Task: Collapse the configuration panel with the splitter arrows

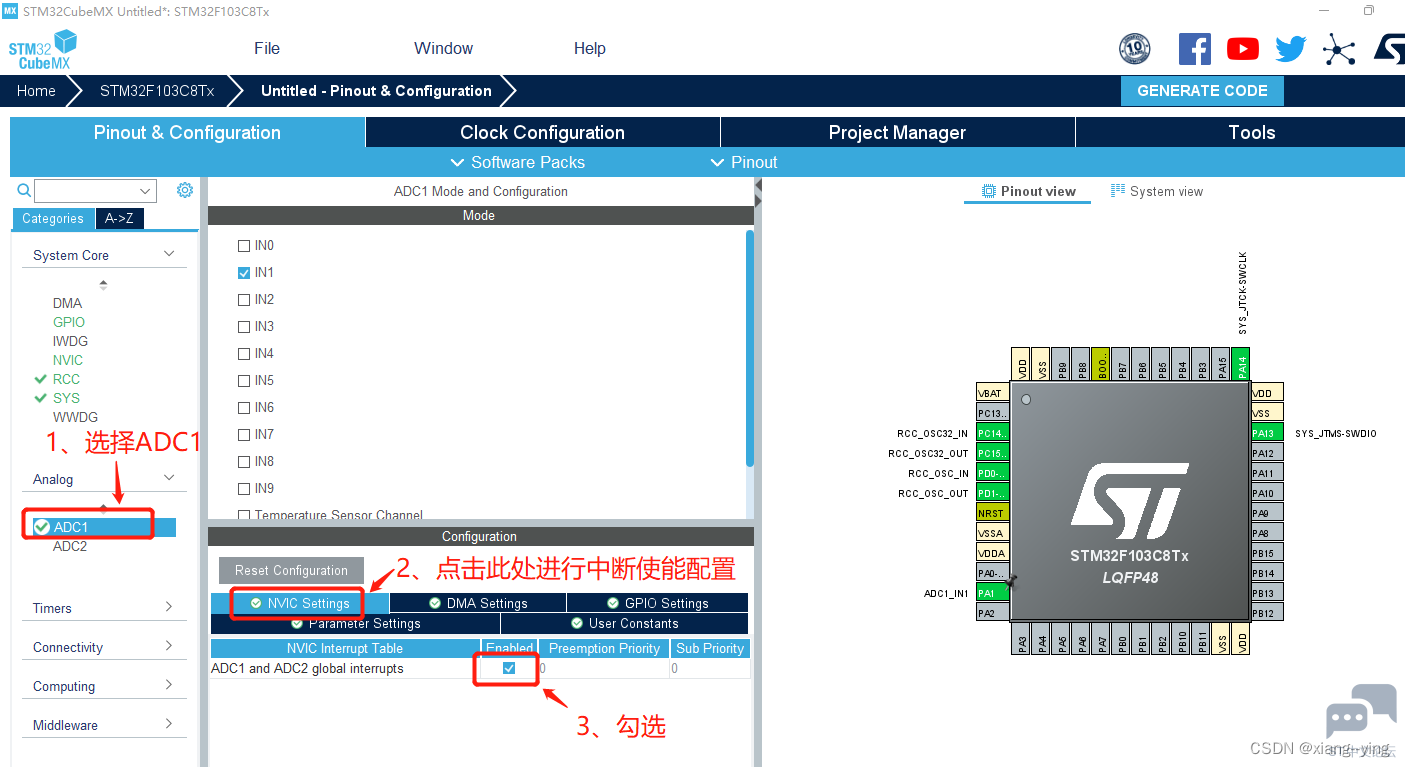Action: 758,193
